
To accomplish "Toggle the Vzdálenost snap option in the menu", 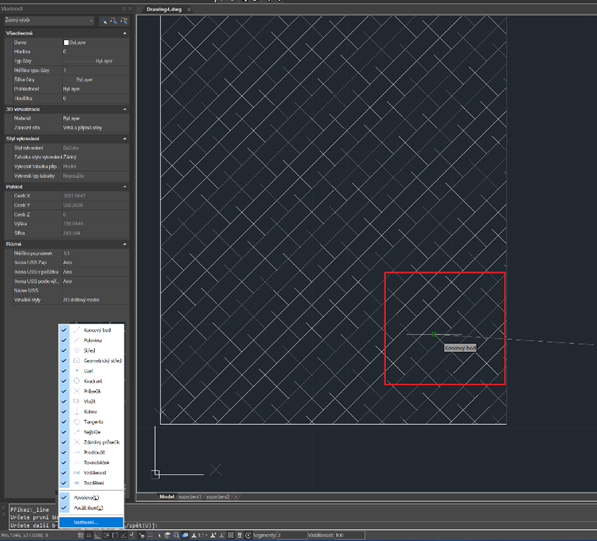I will [x=91, y=473].
